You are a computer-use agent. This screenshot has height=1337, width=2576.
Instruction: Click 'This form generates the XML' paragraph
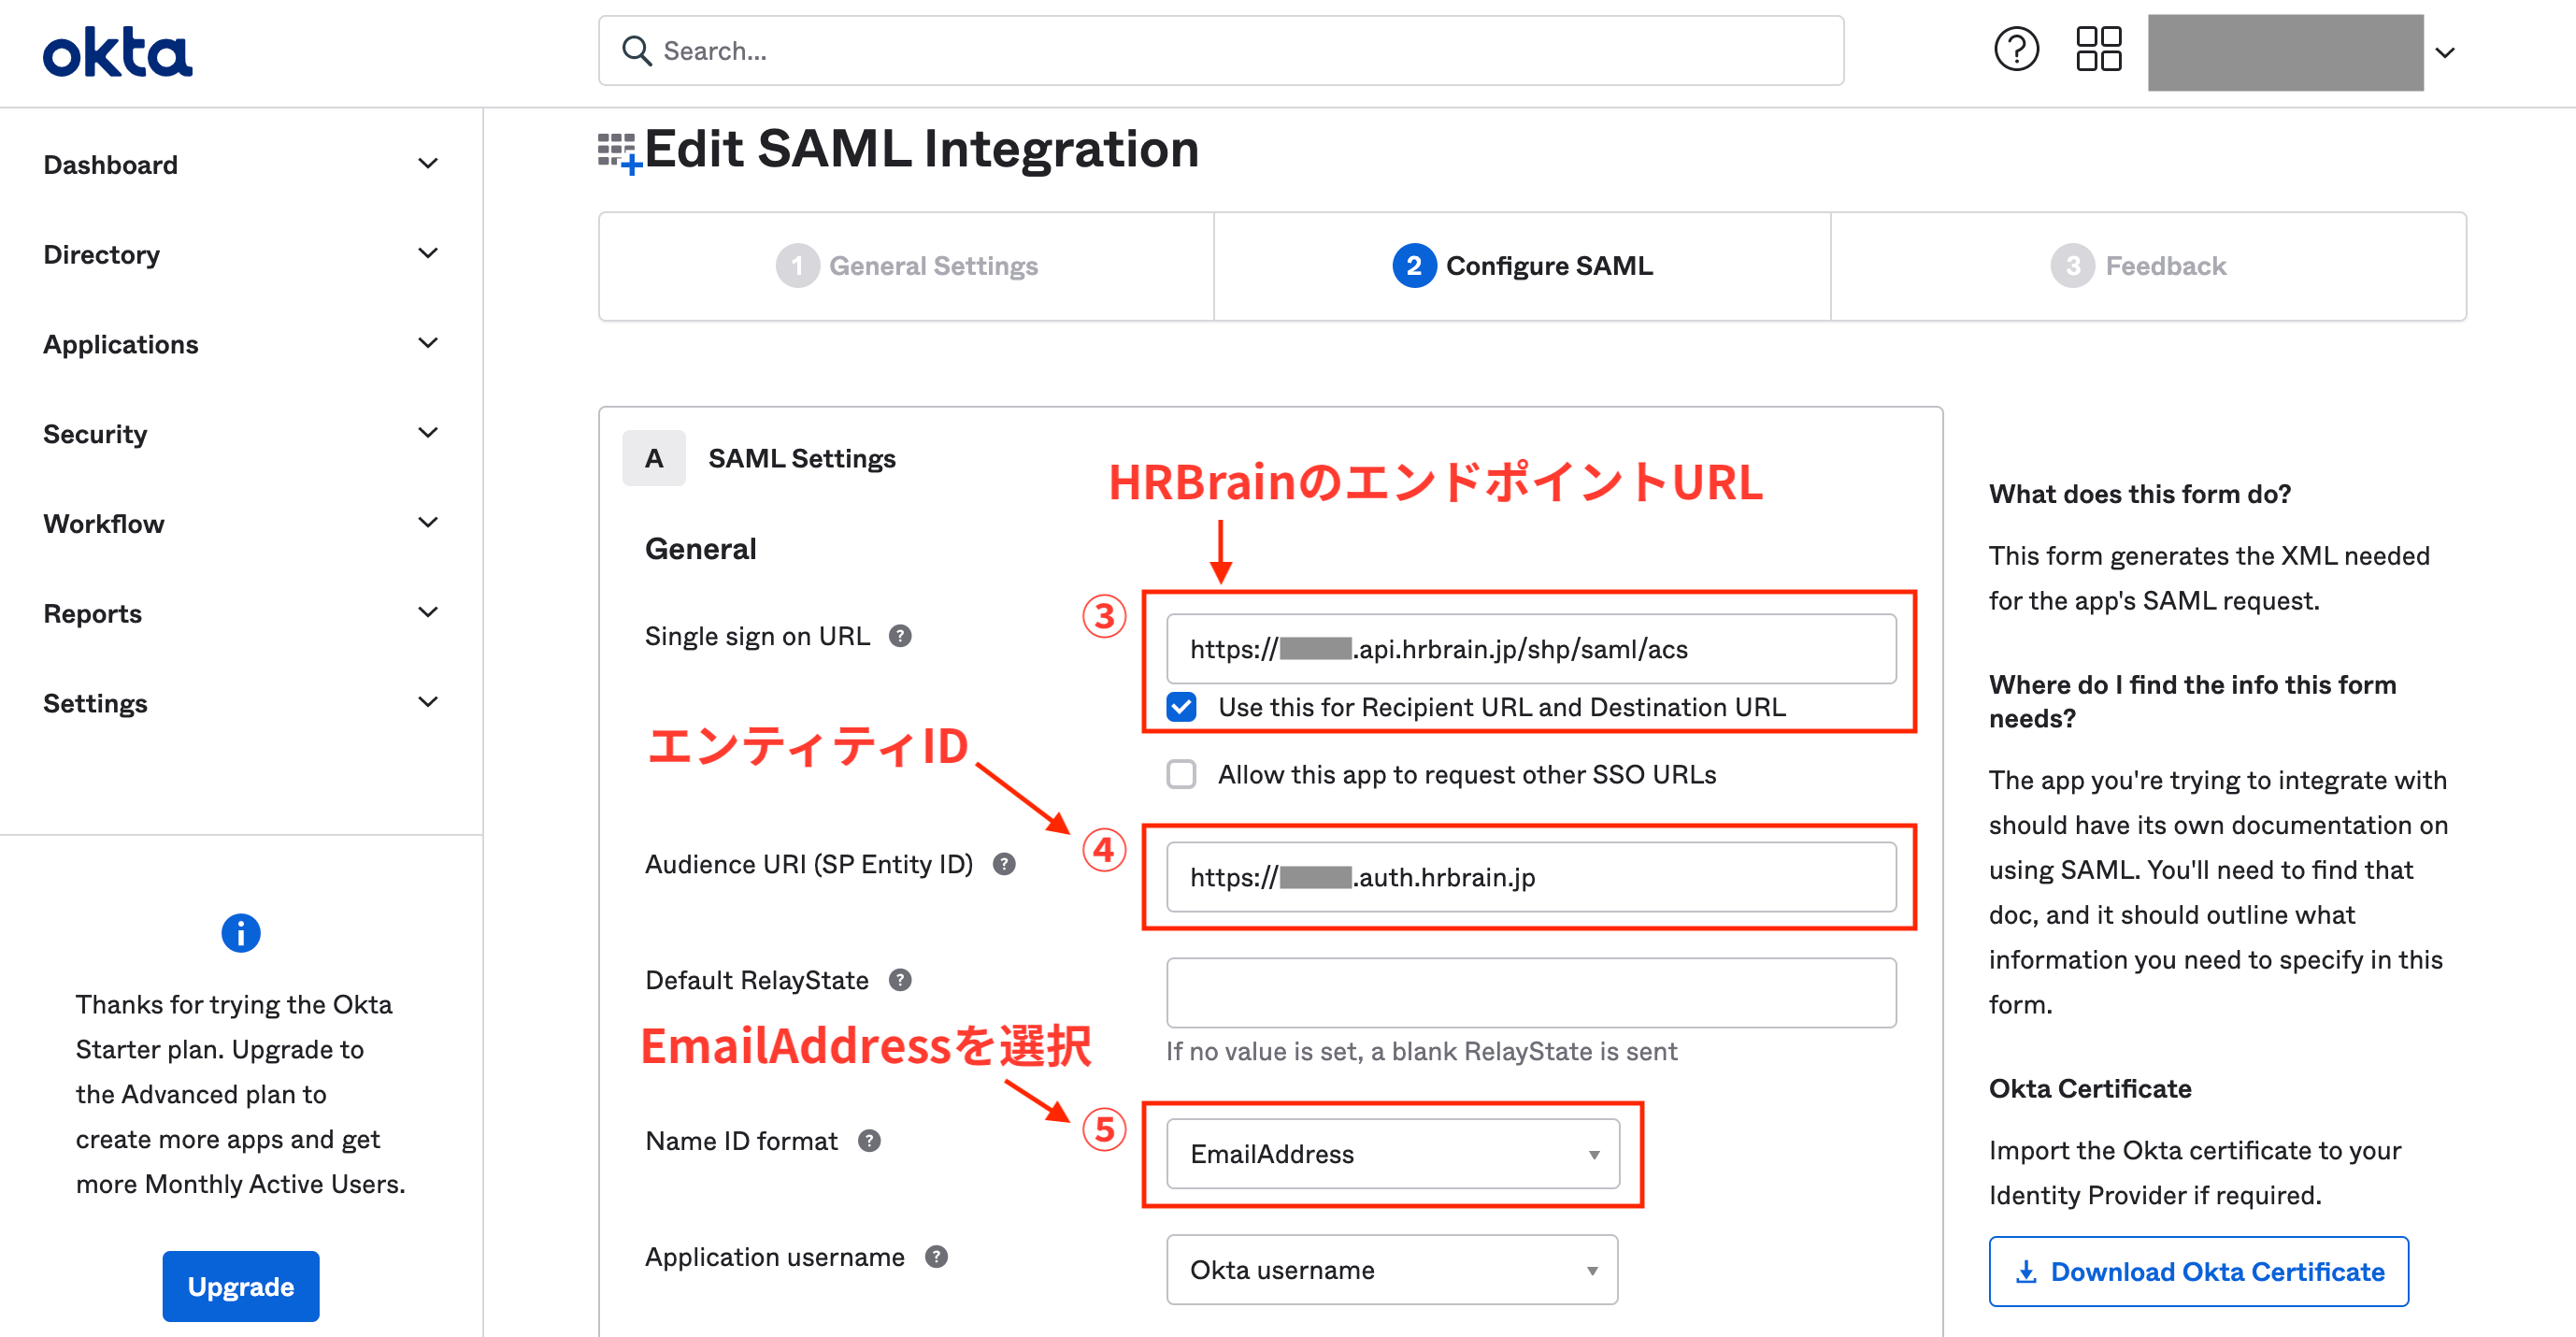click(x=2208, y=578)
